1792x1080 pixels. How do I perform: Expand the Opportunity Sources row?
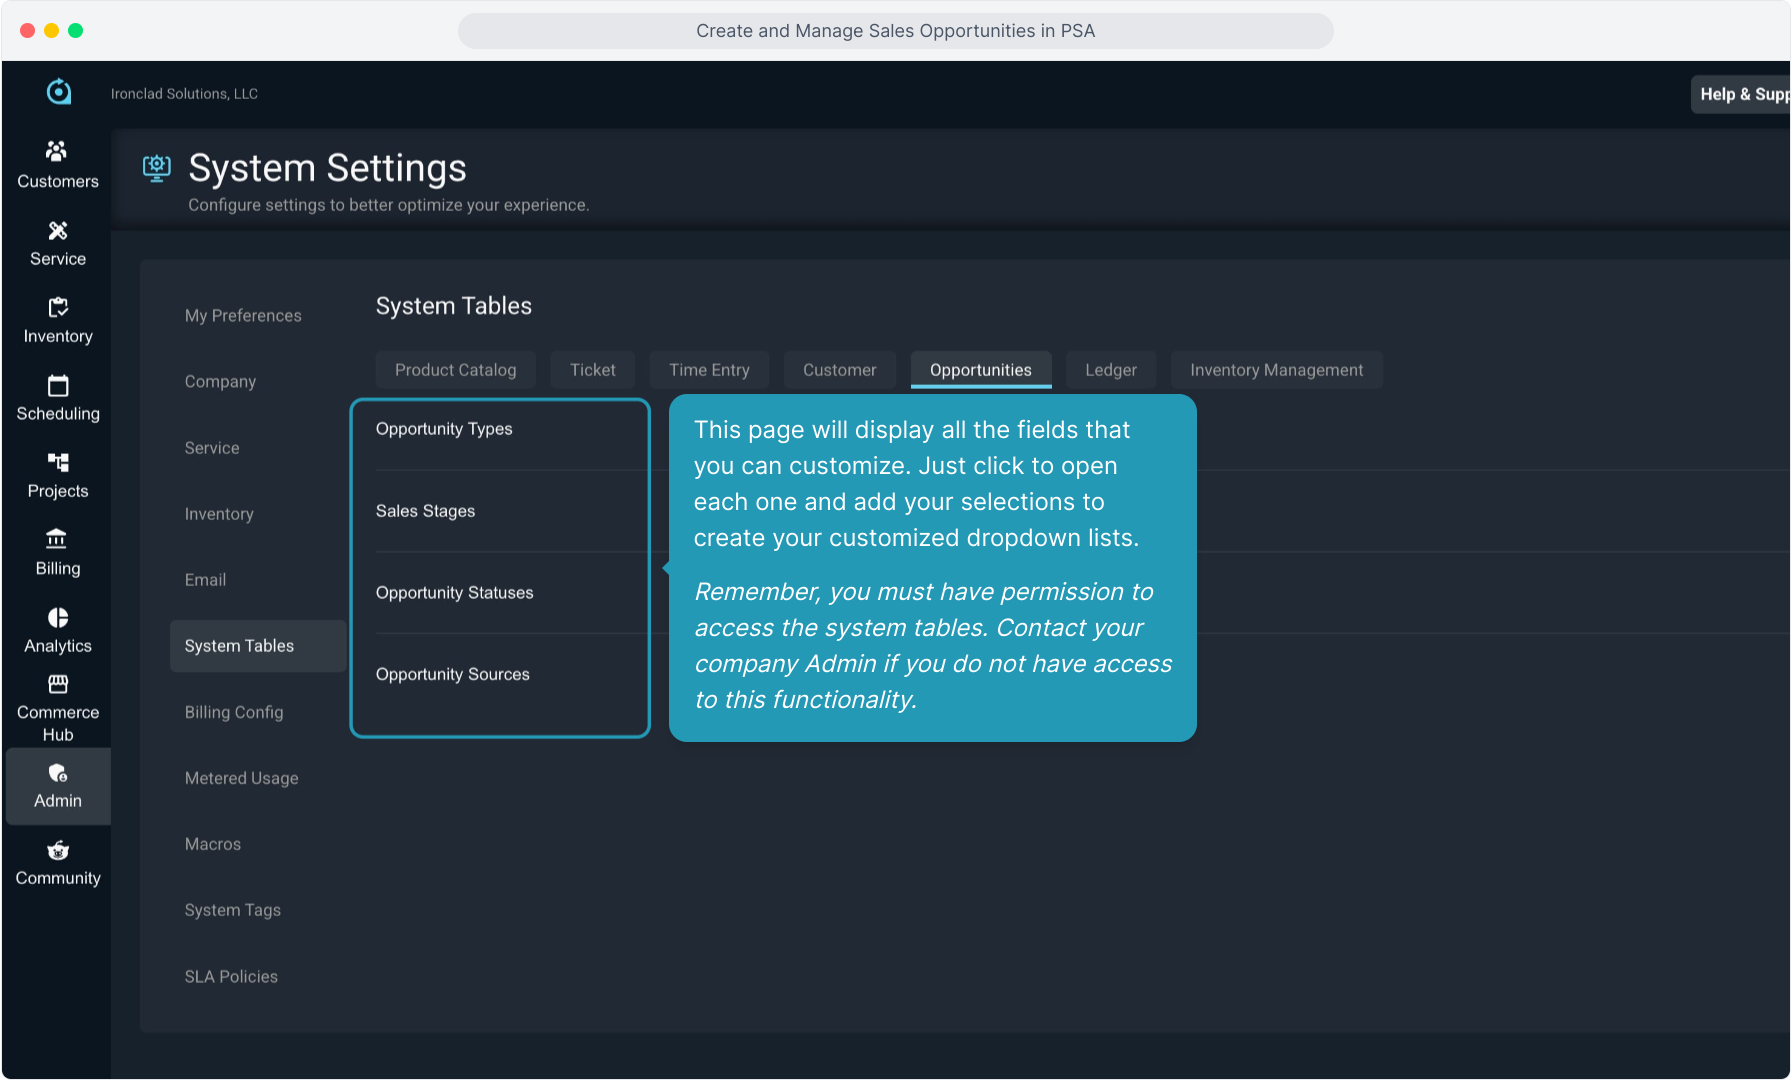click(x=452, y=675)
